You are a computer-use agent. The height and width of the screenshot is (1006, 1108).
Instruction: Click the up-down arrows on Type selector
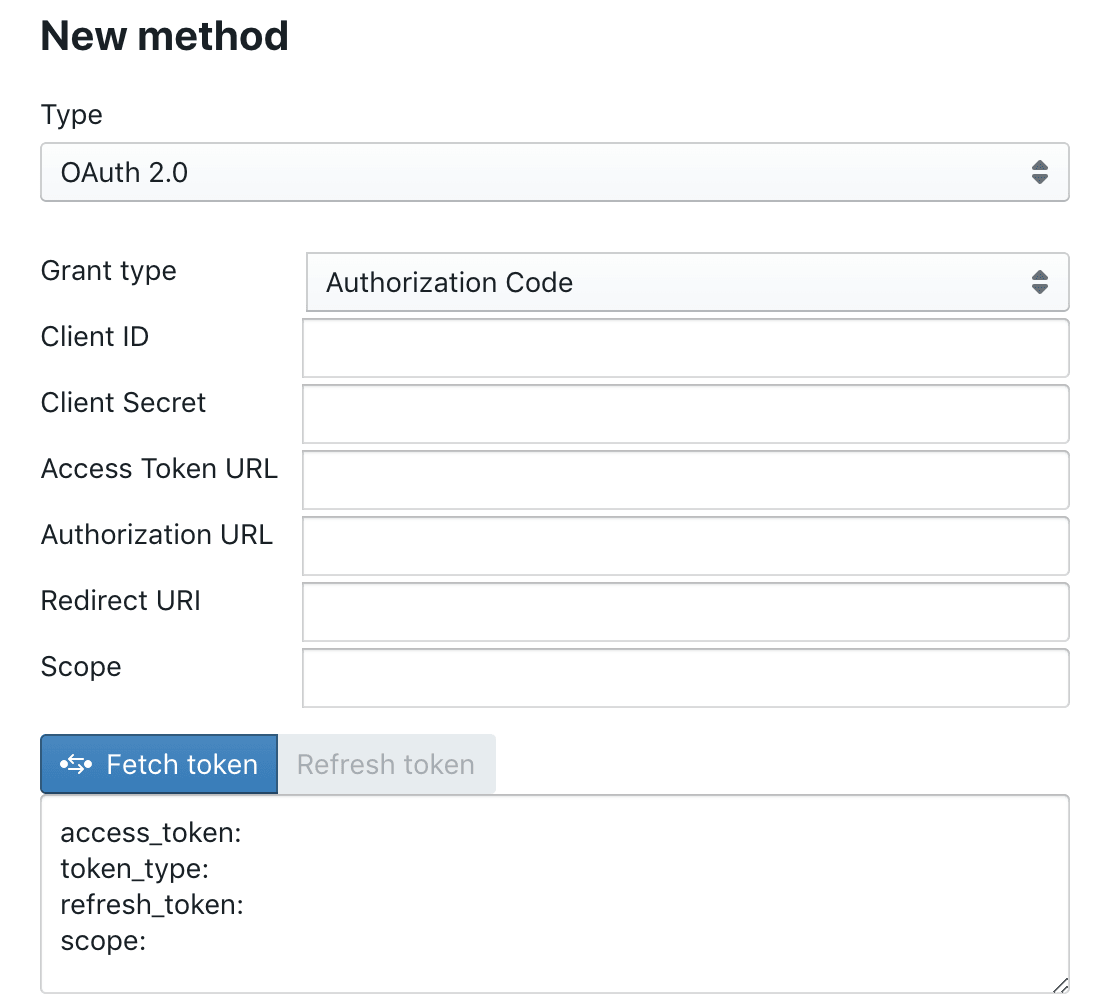(1040, 172)
